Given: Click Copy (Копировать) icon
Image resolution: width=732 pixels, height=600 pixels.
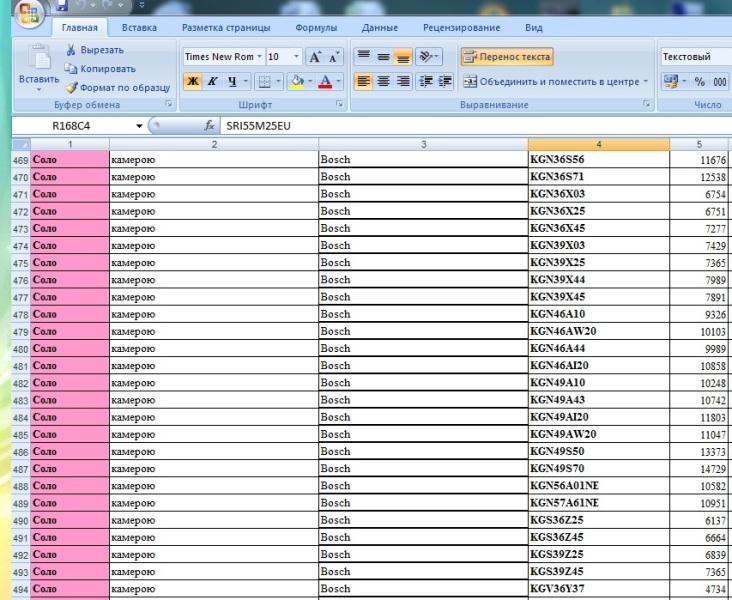Looking at the screenshot, I should [70, 69].
